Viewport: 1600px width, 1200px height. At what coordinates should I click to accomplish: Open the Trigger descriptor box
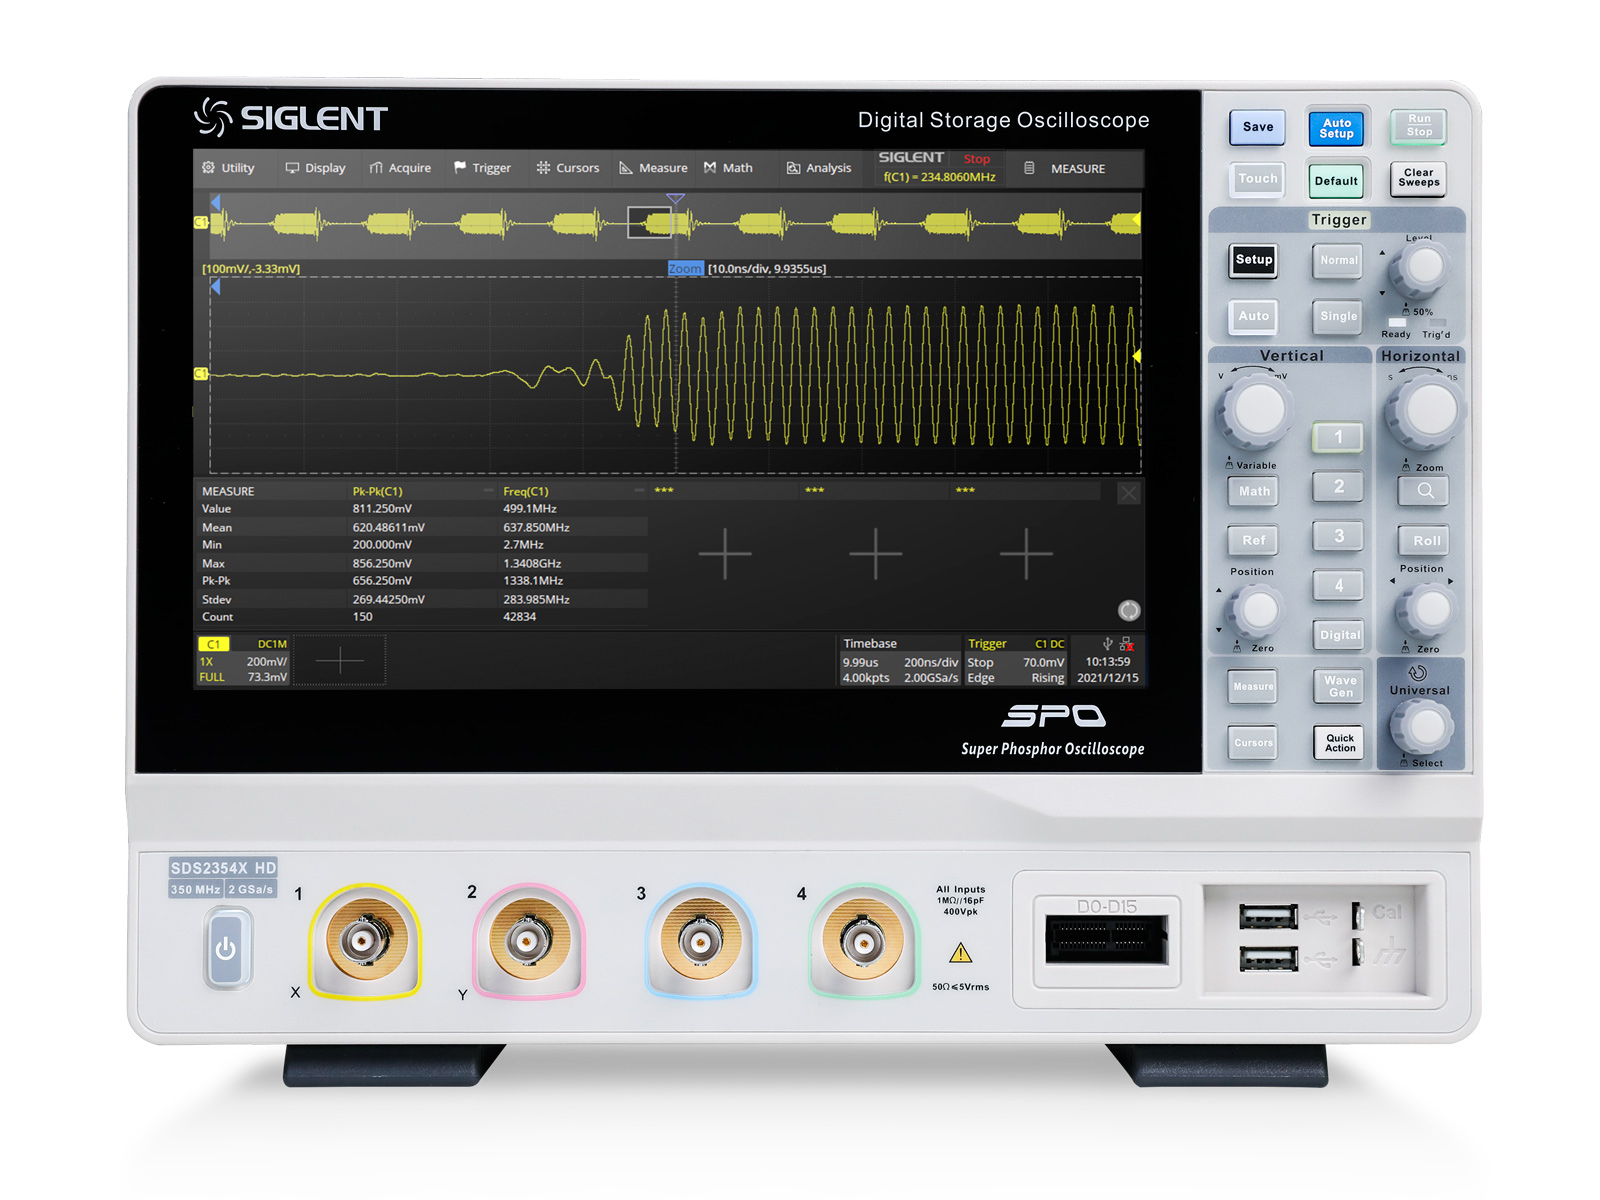pyautogui.click(x=1015, y=661)
